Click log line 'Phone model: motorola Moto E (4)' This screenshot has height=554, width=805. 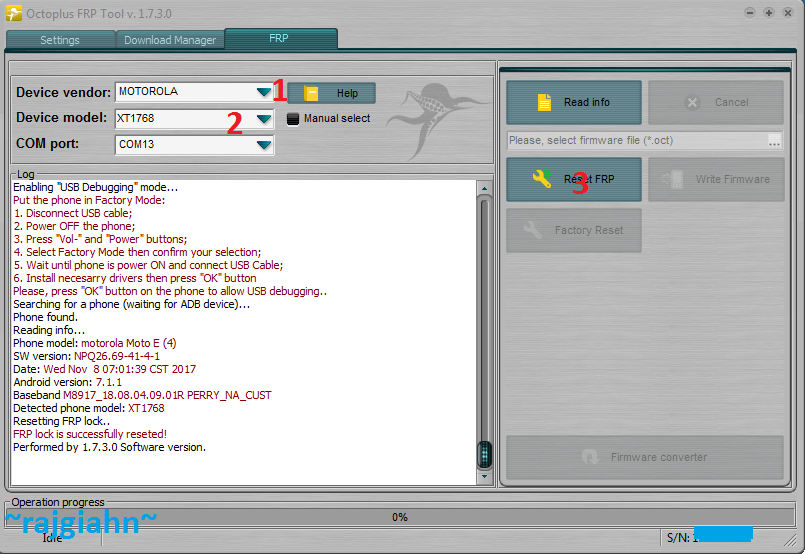(x=94, y=343)
